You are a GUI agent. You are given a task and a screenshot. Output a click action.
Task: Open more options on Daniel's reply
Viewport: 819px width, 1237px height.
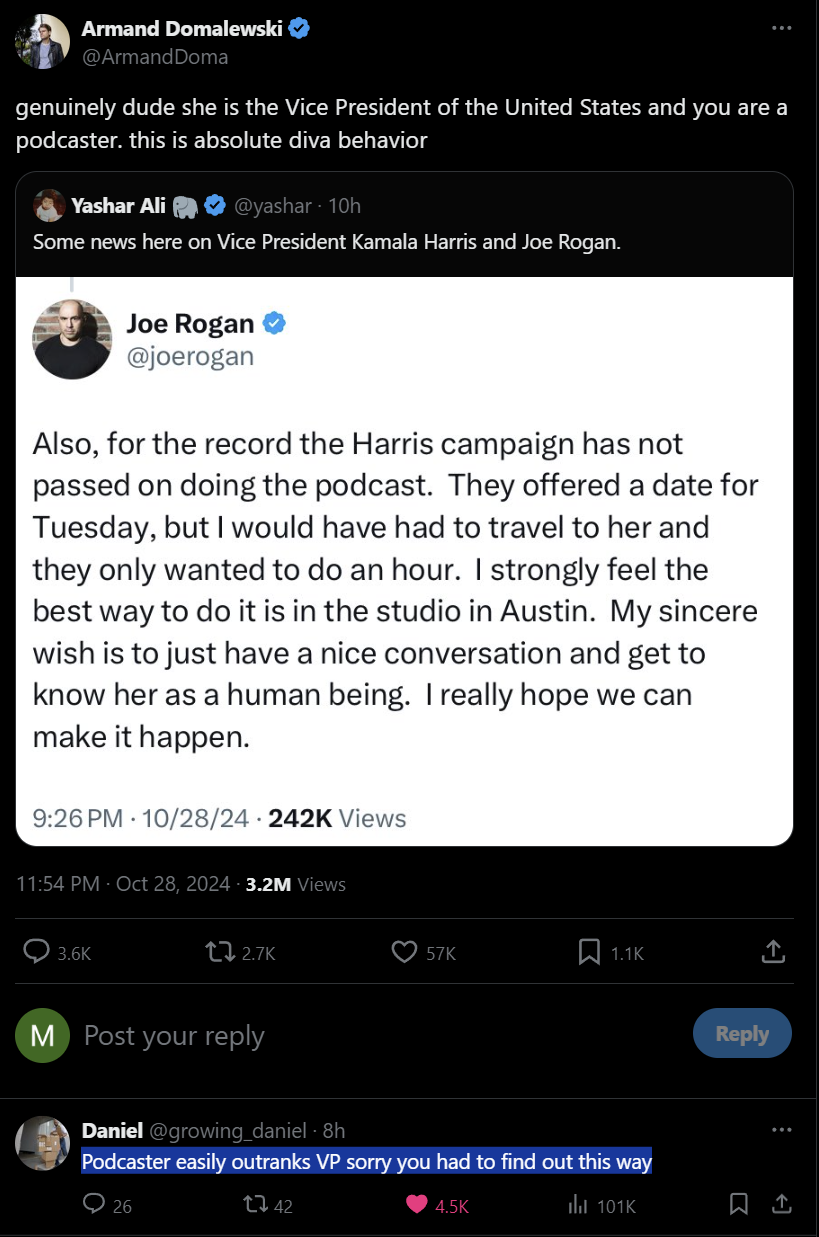click(x=781, y=1130)
